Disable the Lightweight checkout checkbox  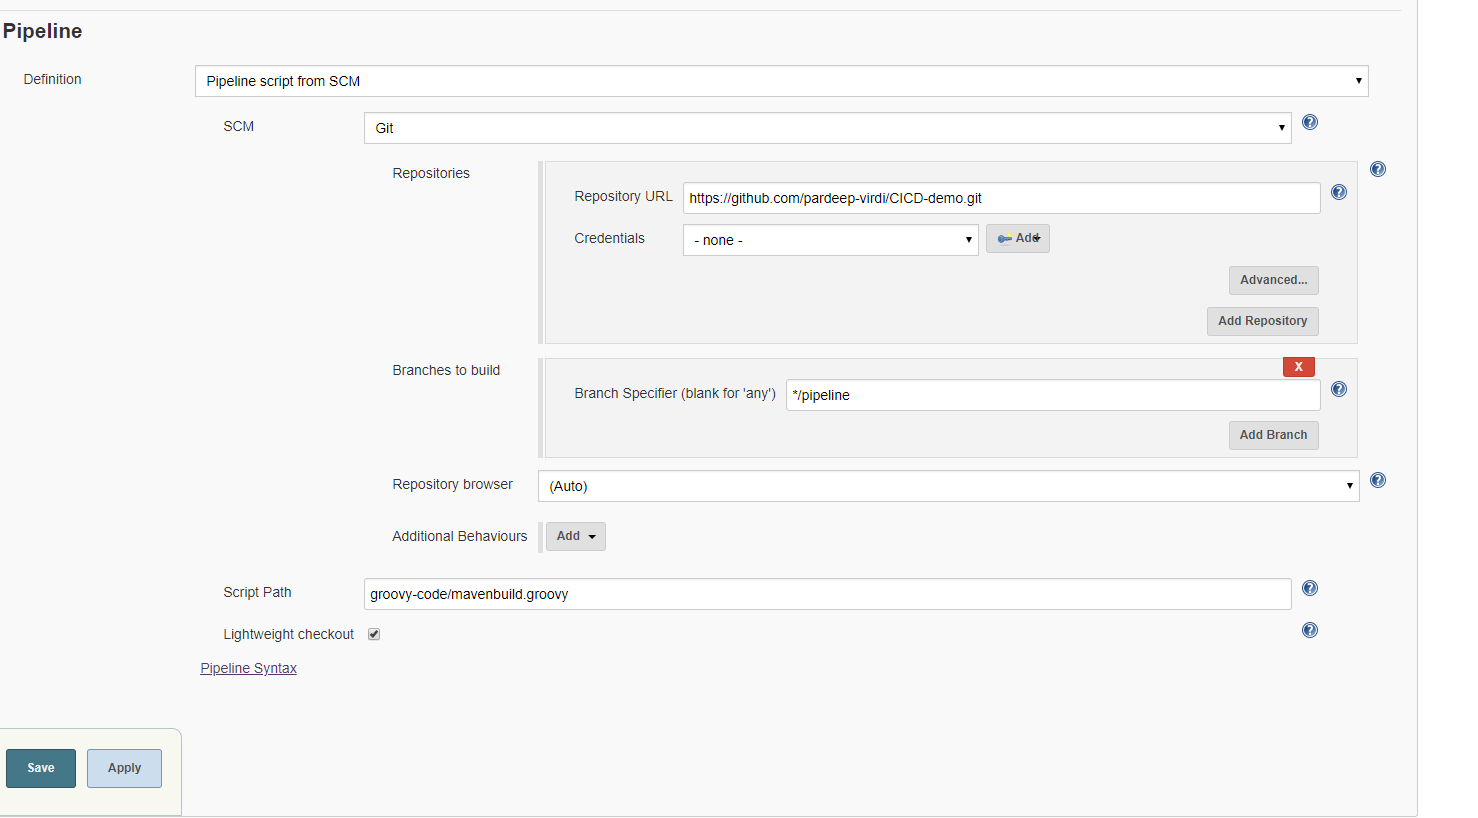click(x=373, y=633)
